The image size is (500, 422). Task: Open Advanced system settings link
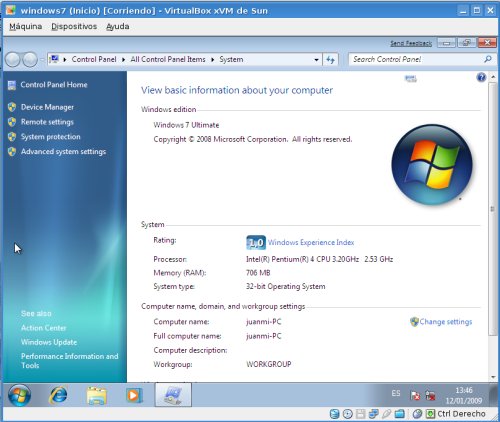pyautogui.click(x=63, y=152)
